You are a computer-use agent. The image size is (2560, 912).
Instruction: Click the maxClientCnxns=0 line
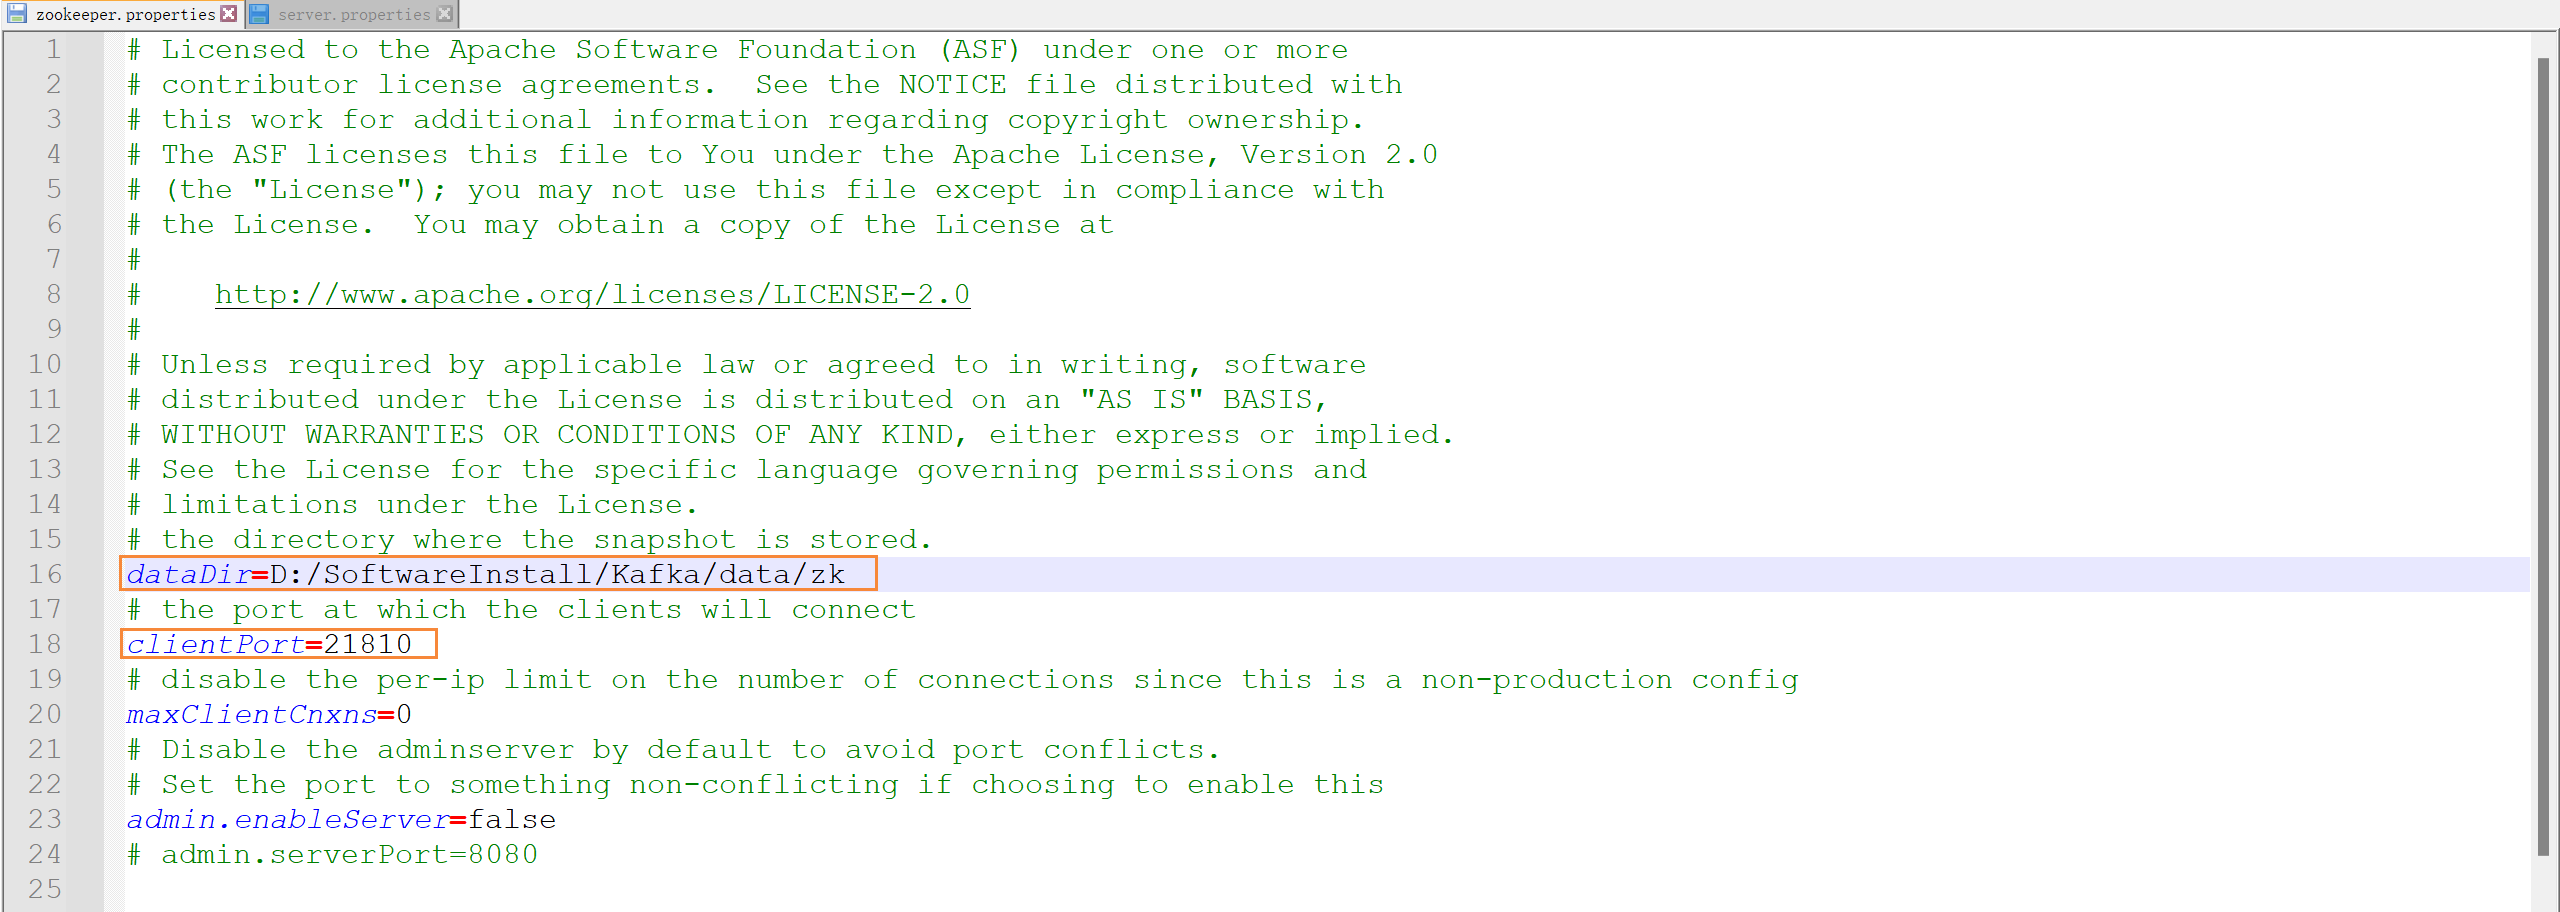[269, 714]
